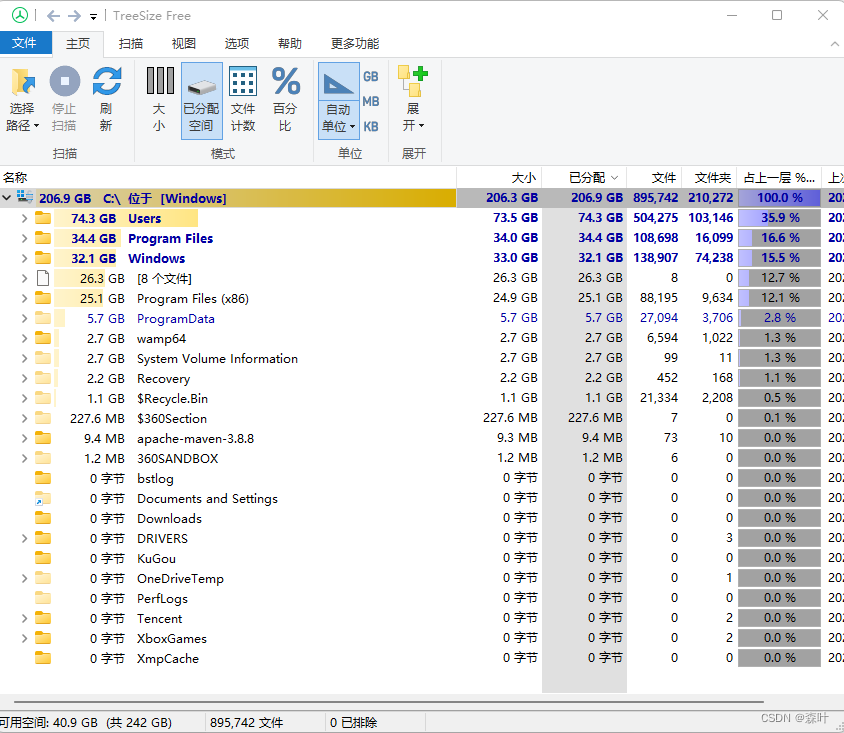
Task: Select the XboxGames folder row
Action: (x=422, y=638)
